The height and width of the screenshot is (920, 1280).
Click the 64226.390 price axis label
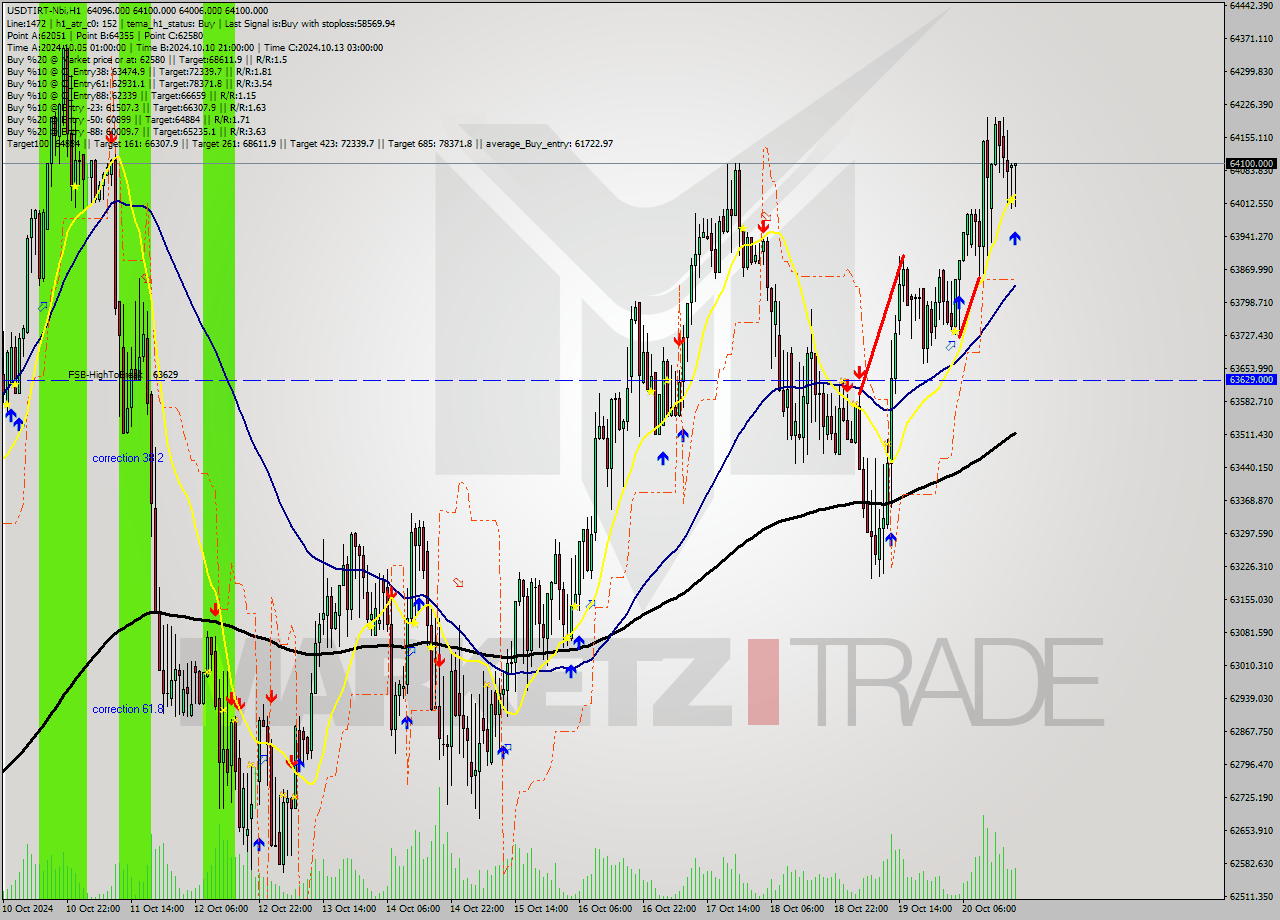click(x=1251, y=104)
